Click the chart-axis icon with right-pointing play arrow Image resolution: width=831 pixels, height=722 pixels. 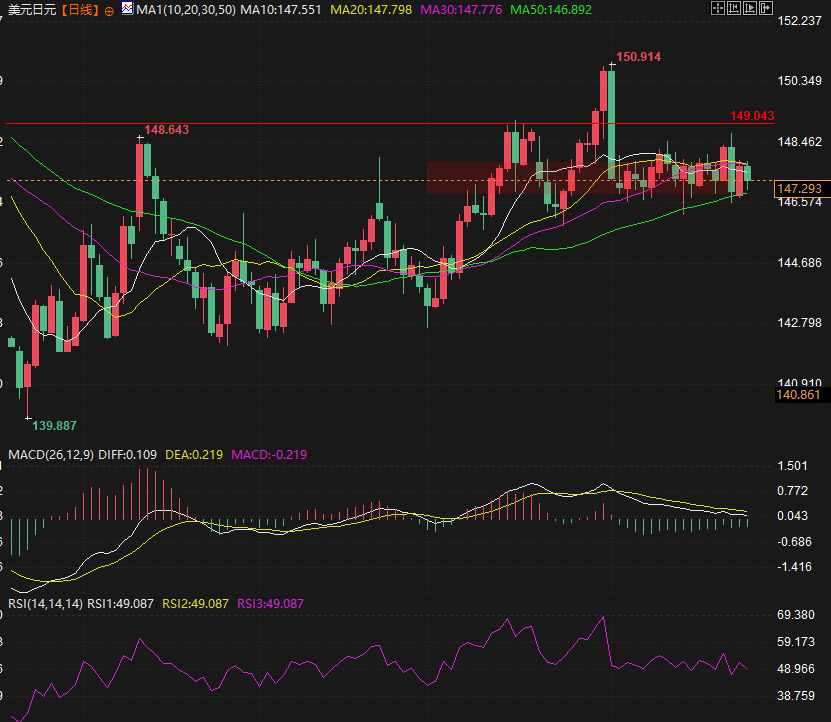[750, 8]
